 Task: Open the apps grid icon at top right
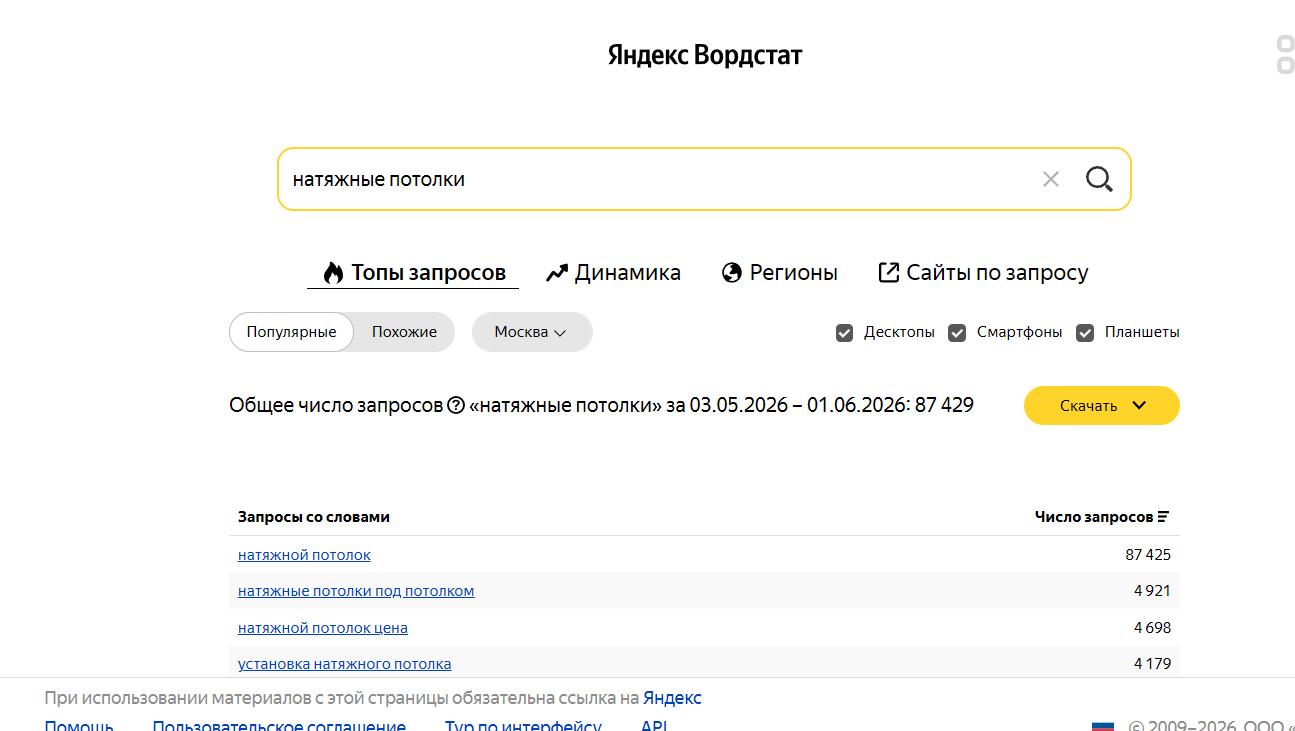(x=1286, y=55)
